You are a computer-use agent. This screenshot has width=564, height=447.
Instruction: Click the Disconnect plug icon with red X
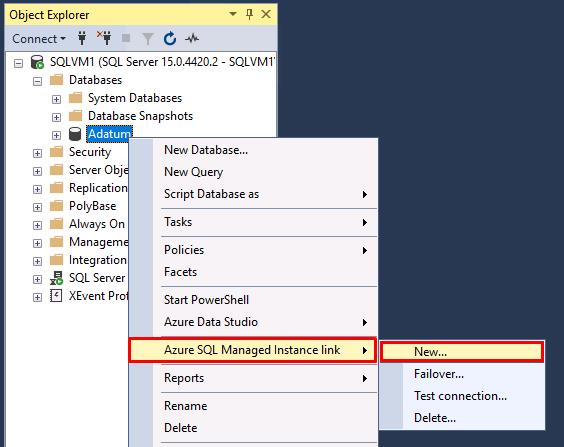104,38
